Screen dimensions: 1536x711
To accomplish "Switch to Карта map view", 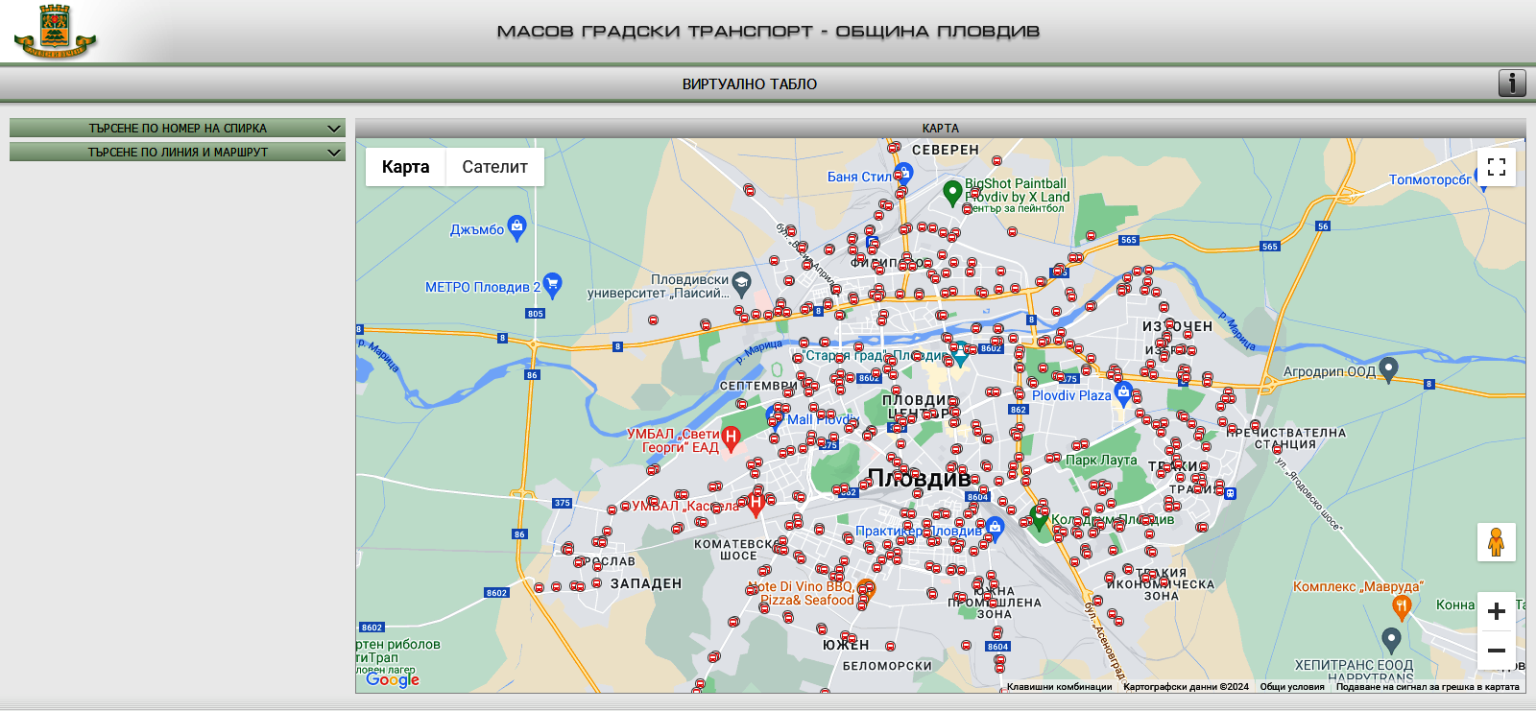I will point(406,167).
